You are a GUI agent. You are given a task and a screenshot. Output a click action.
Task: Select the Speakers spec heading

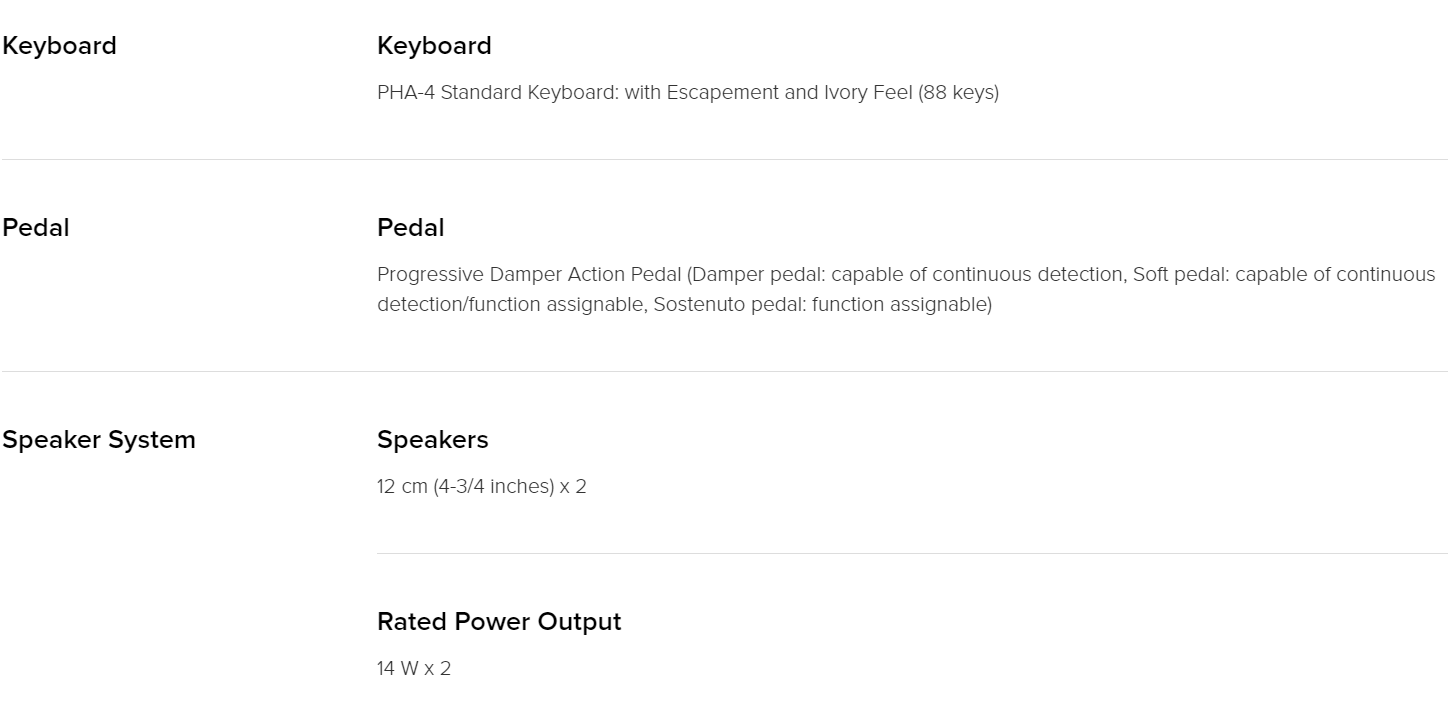(433, 440)
